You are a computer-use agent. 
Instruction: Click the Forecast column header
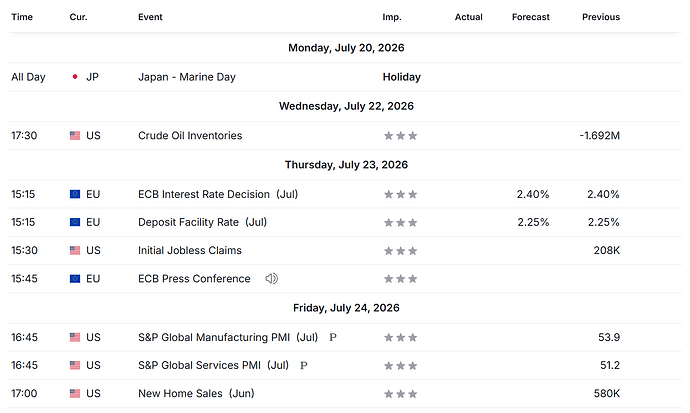[x=531, y=17]
